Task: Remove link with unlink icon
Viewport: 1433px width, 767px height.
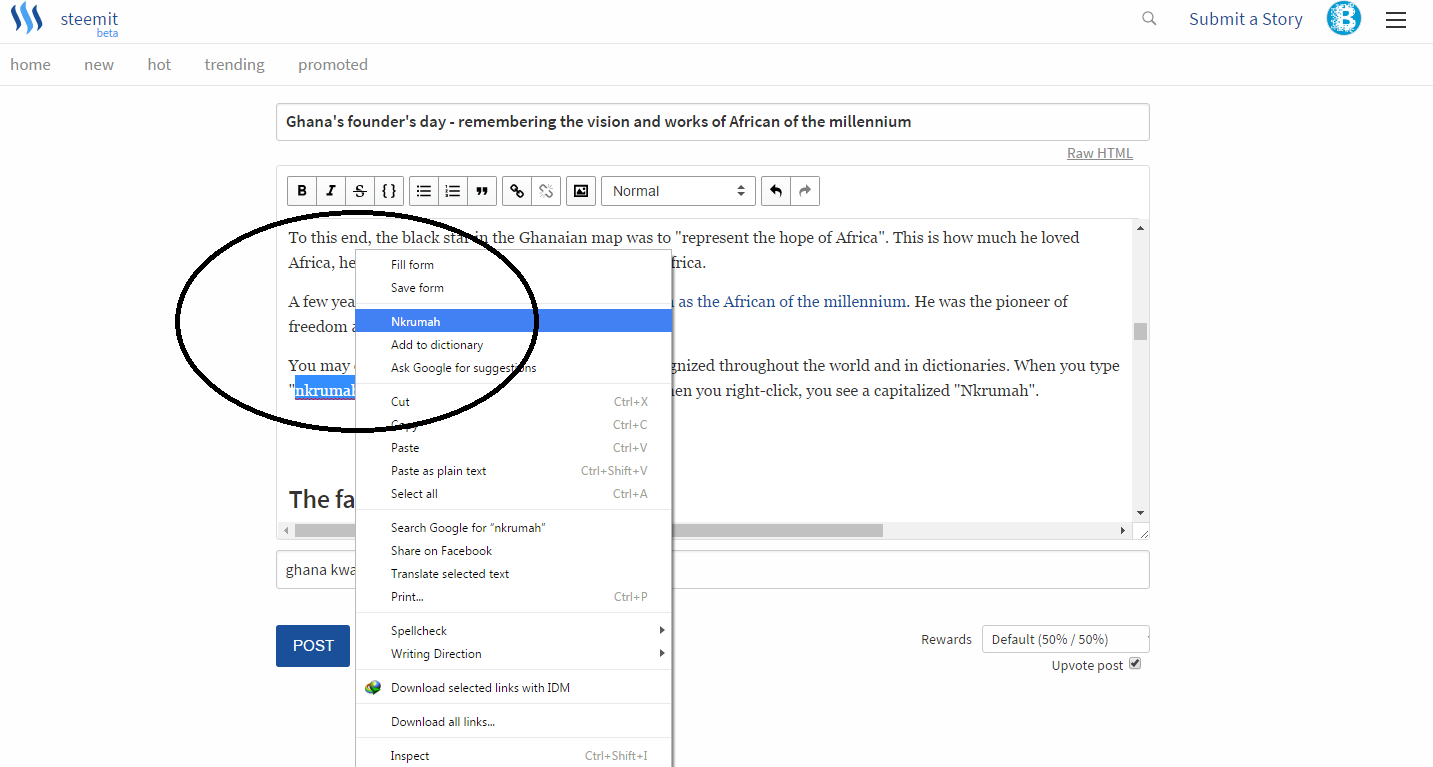Action: pyautogui.click(x=546, y=191)
